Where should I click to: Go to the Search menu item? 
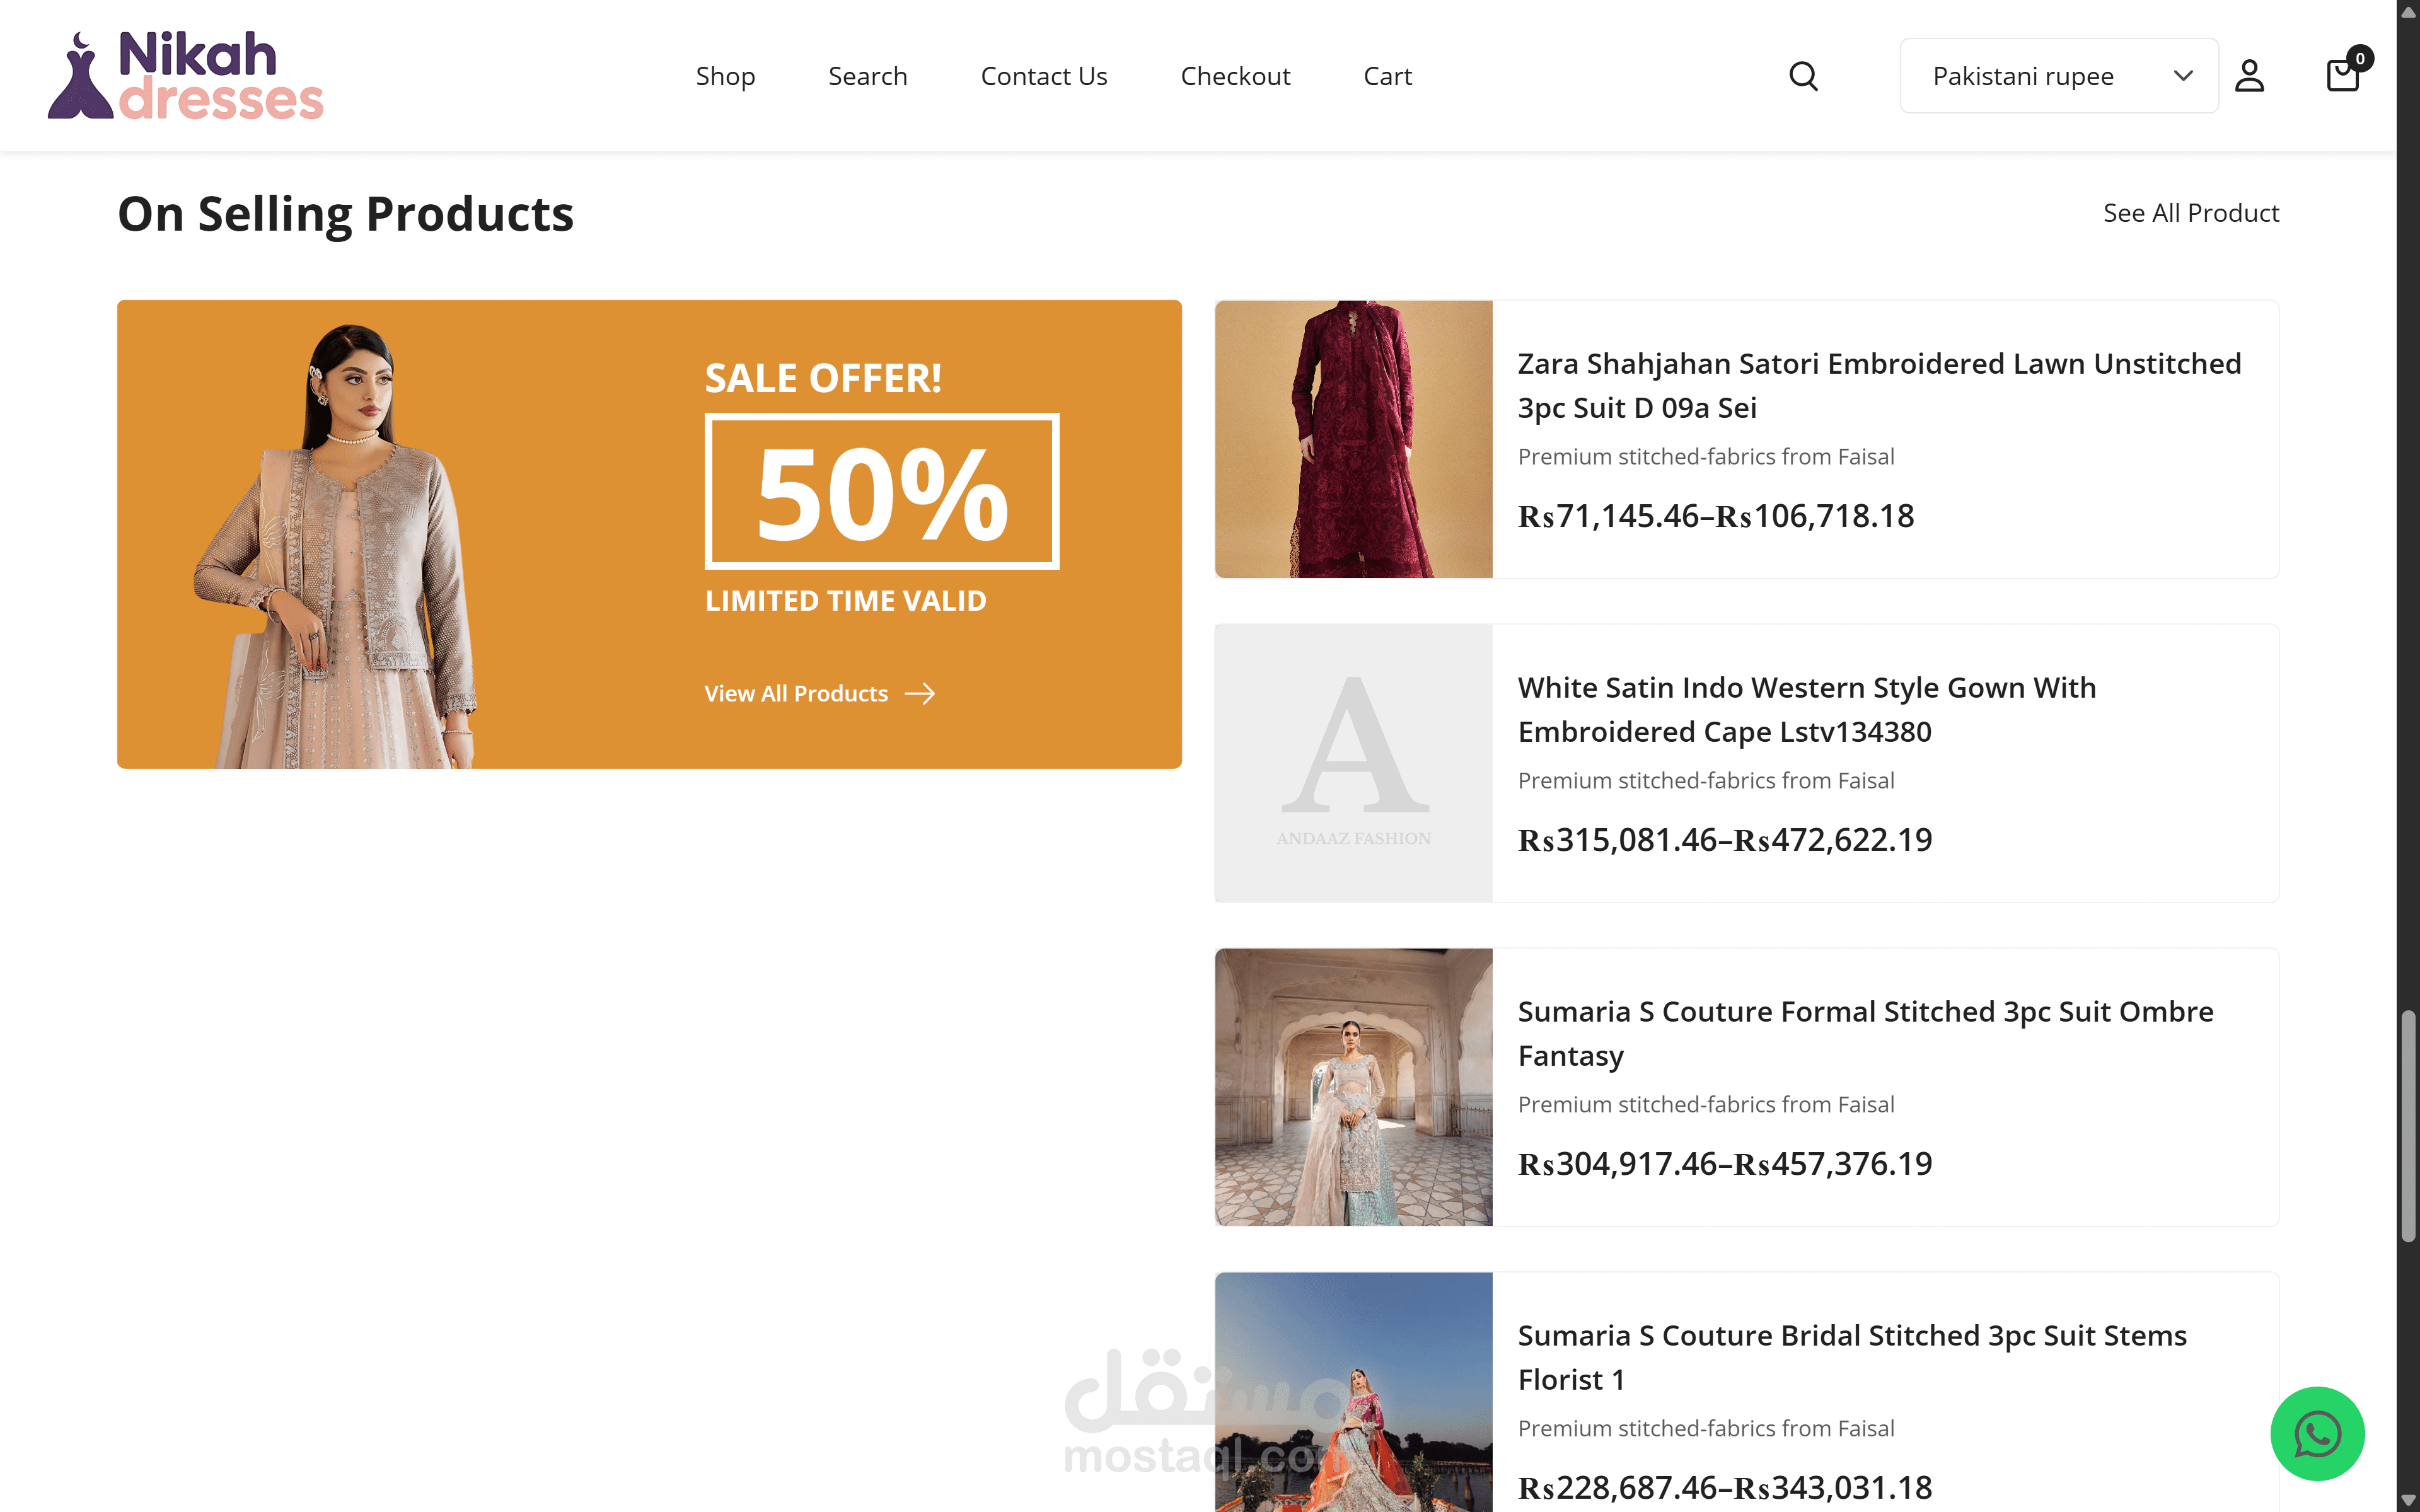pos(867,76)
